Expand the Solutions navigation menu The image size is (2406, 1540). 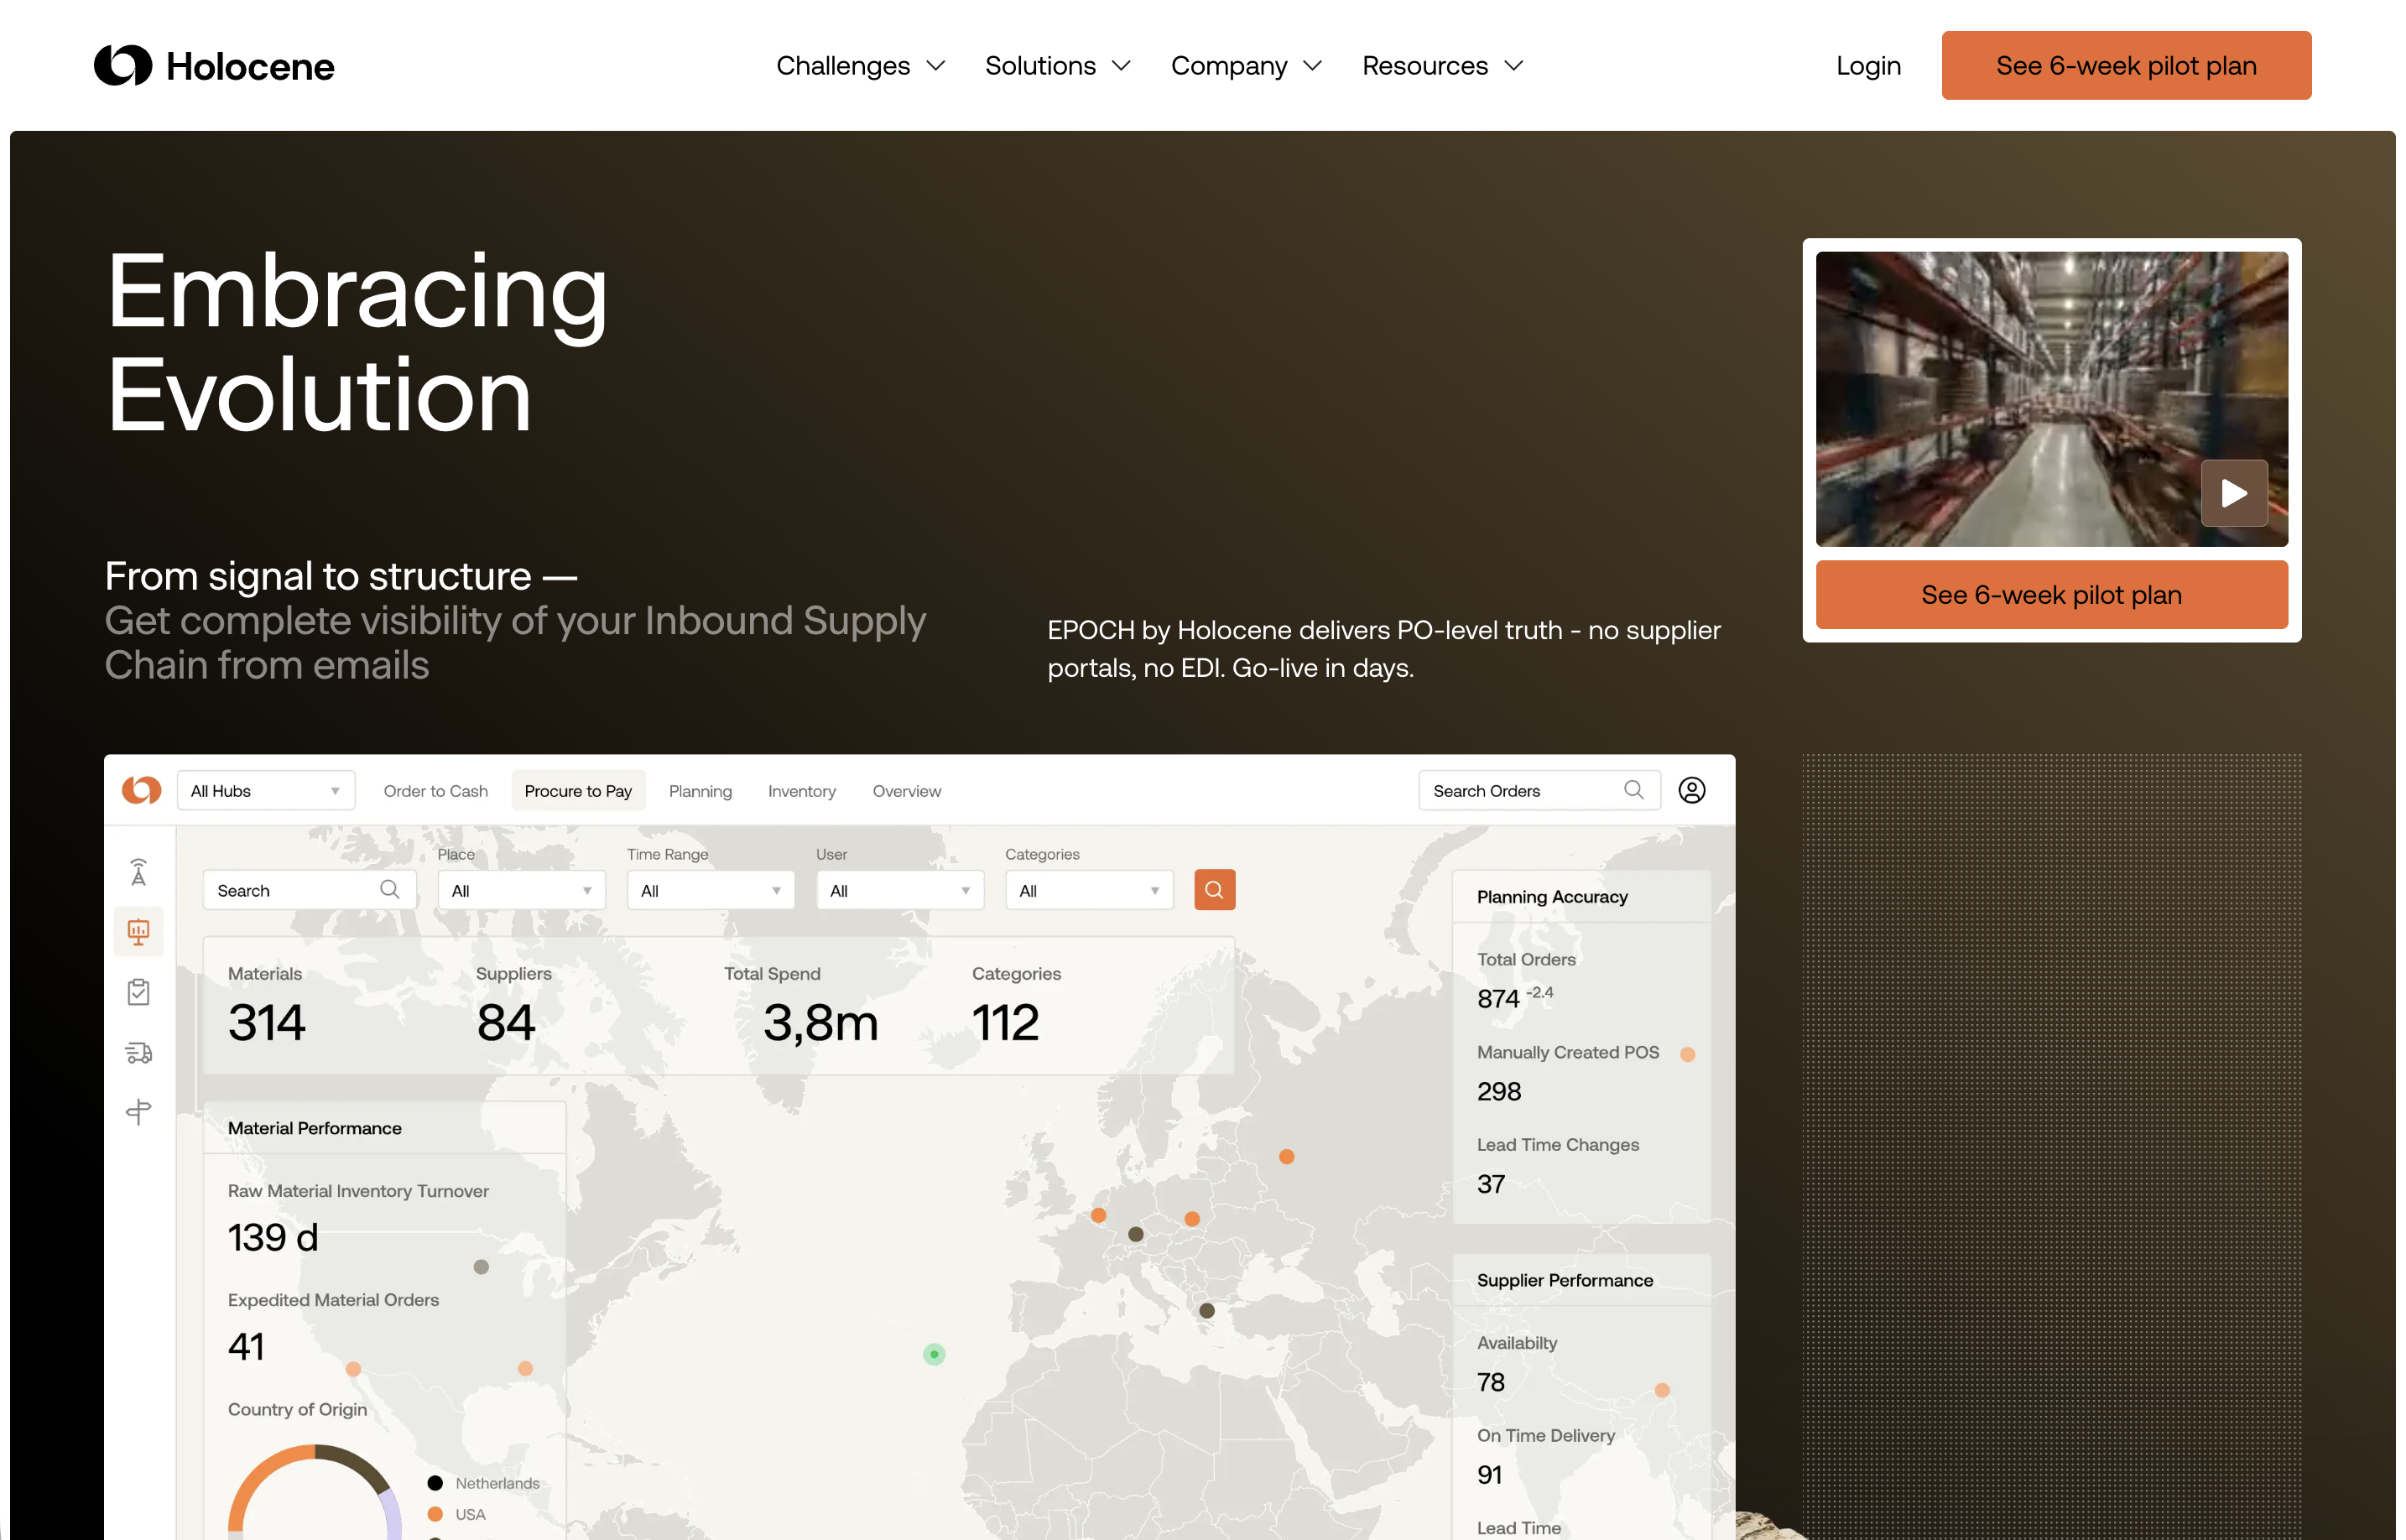(x=1057, y=66)
